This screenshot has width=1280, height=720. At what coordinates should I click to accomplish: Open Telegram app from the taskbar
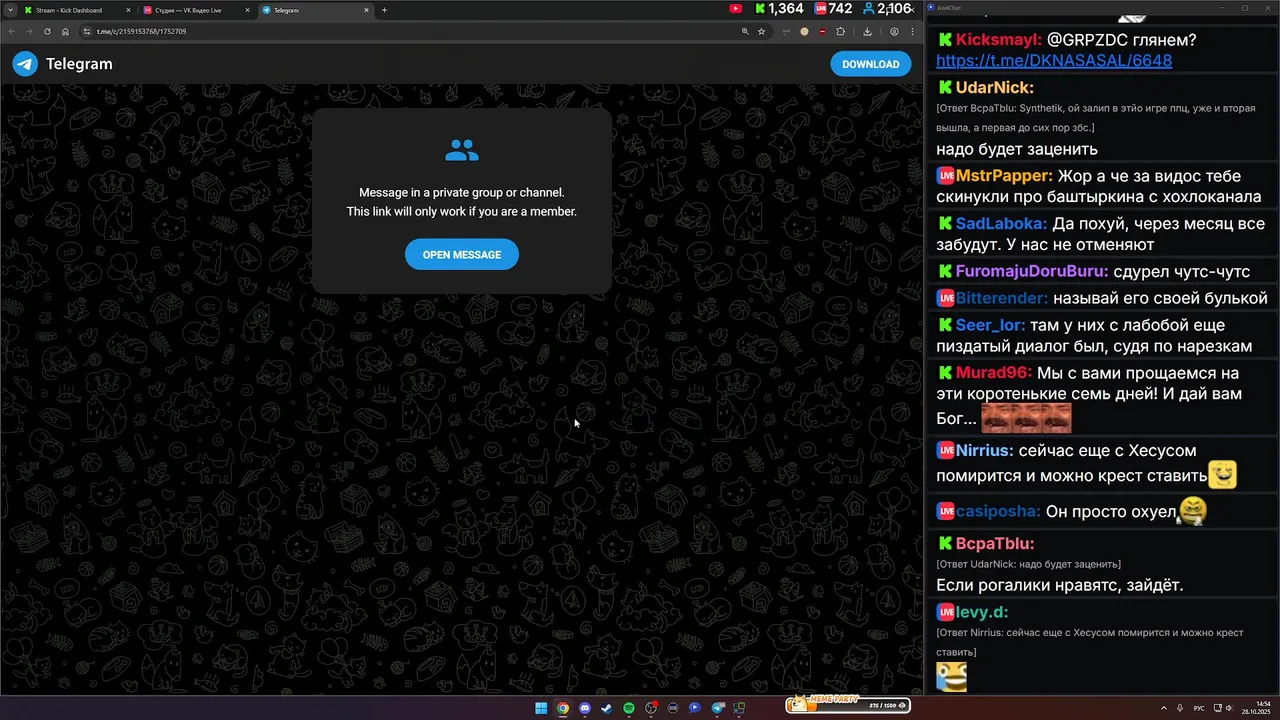tap(717, 708)
